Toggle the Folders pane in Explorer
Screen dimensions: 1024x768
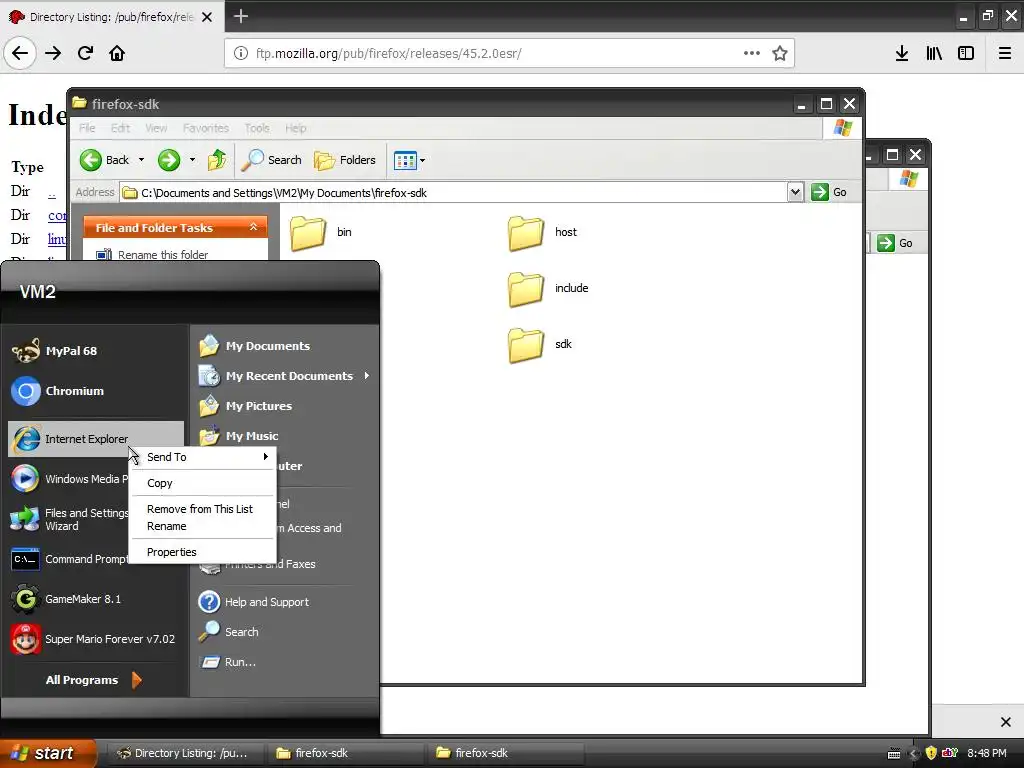(345, 160)
